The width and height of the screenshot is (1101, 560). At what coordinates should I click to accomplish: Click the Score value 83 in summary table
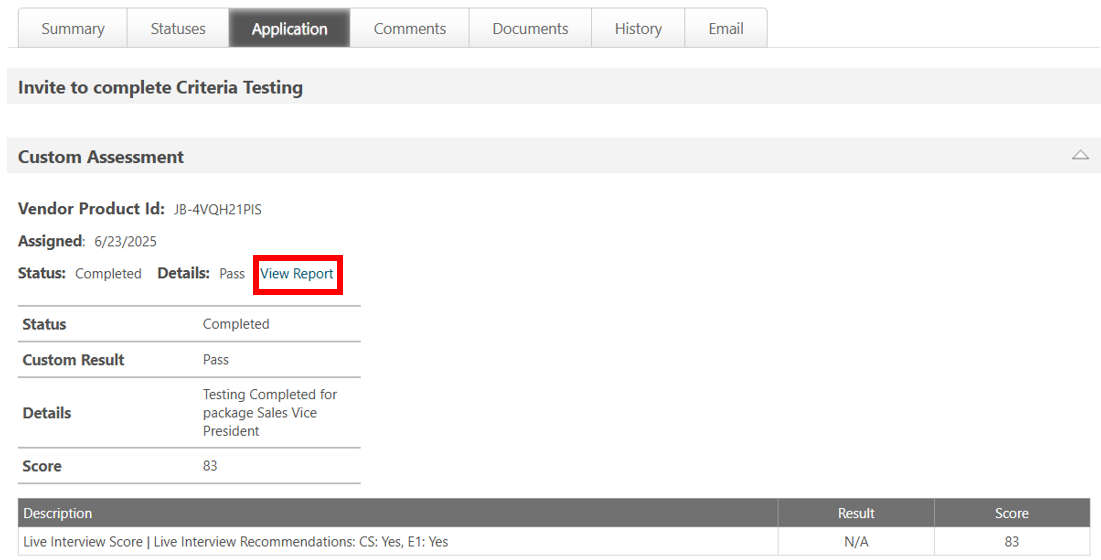pos(210,466)
